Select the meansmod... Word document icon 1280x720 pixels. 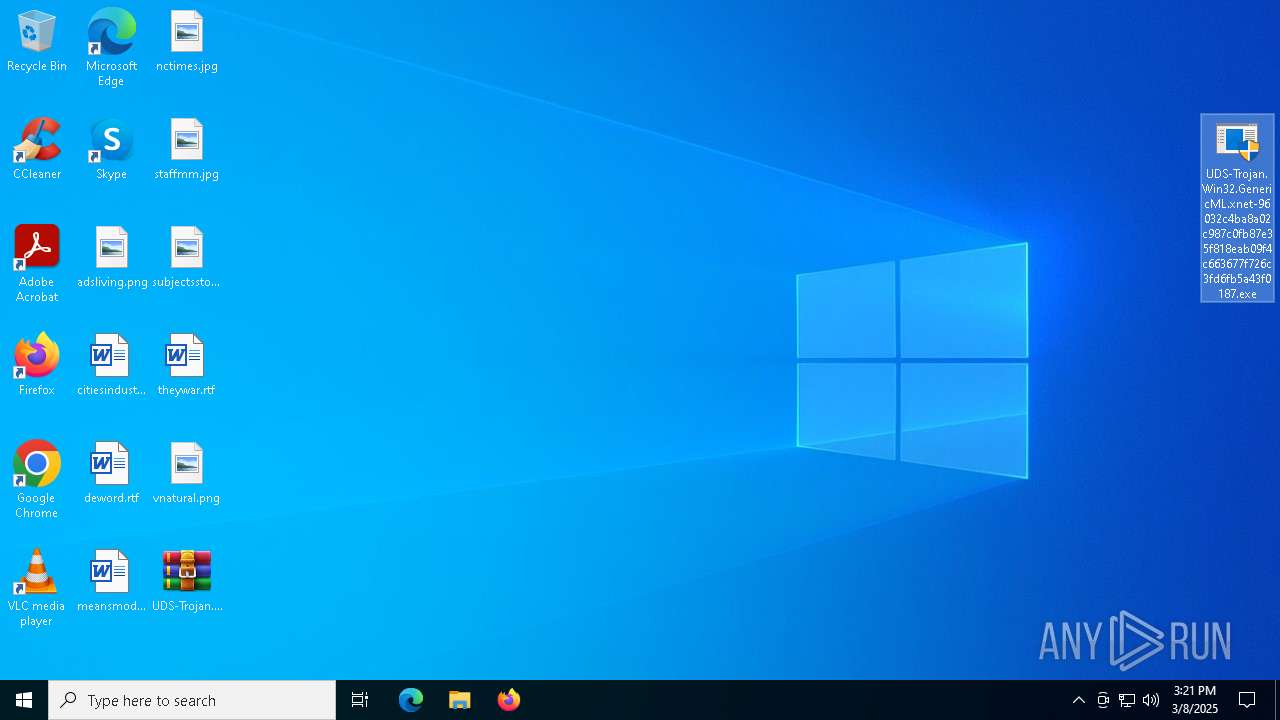[111, 582]
